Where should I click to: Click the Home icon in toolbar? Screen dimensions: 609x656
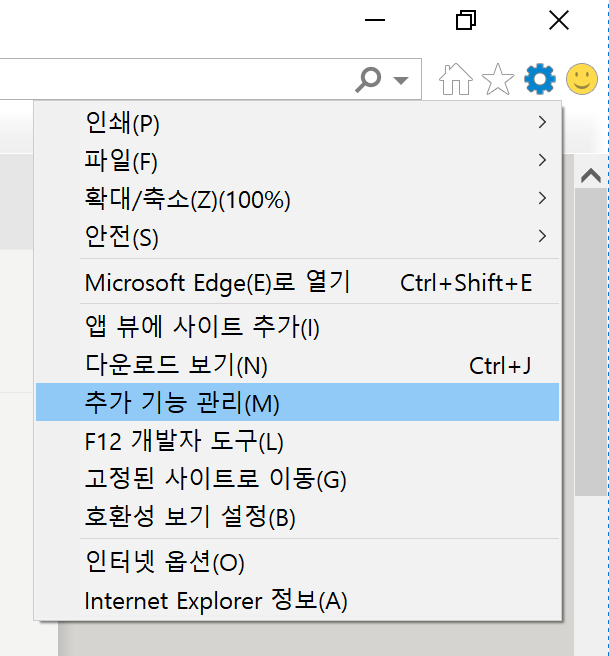tap(455, 79)
